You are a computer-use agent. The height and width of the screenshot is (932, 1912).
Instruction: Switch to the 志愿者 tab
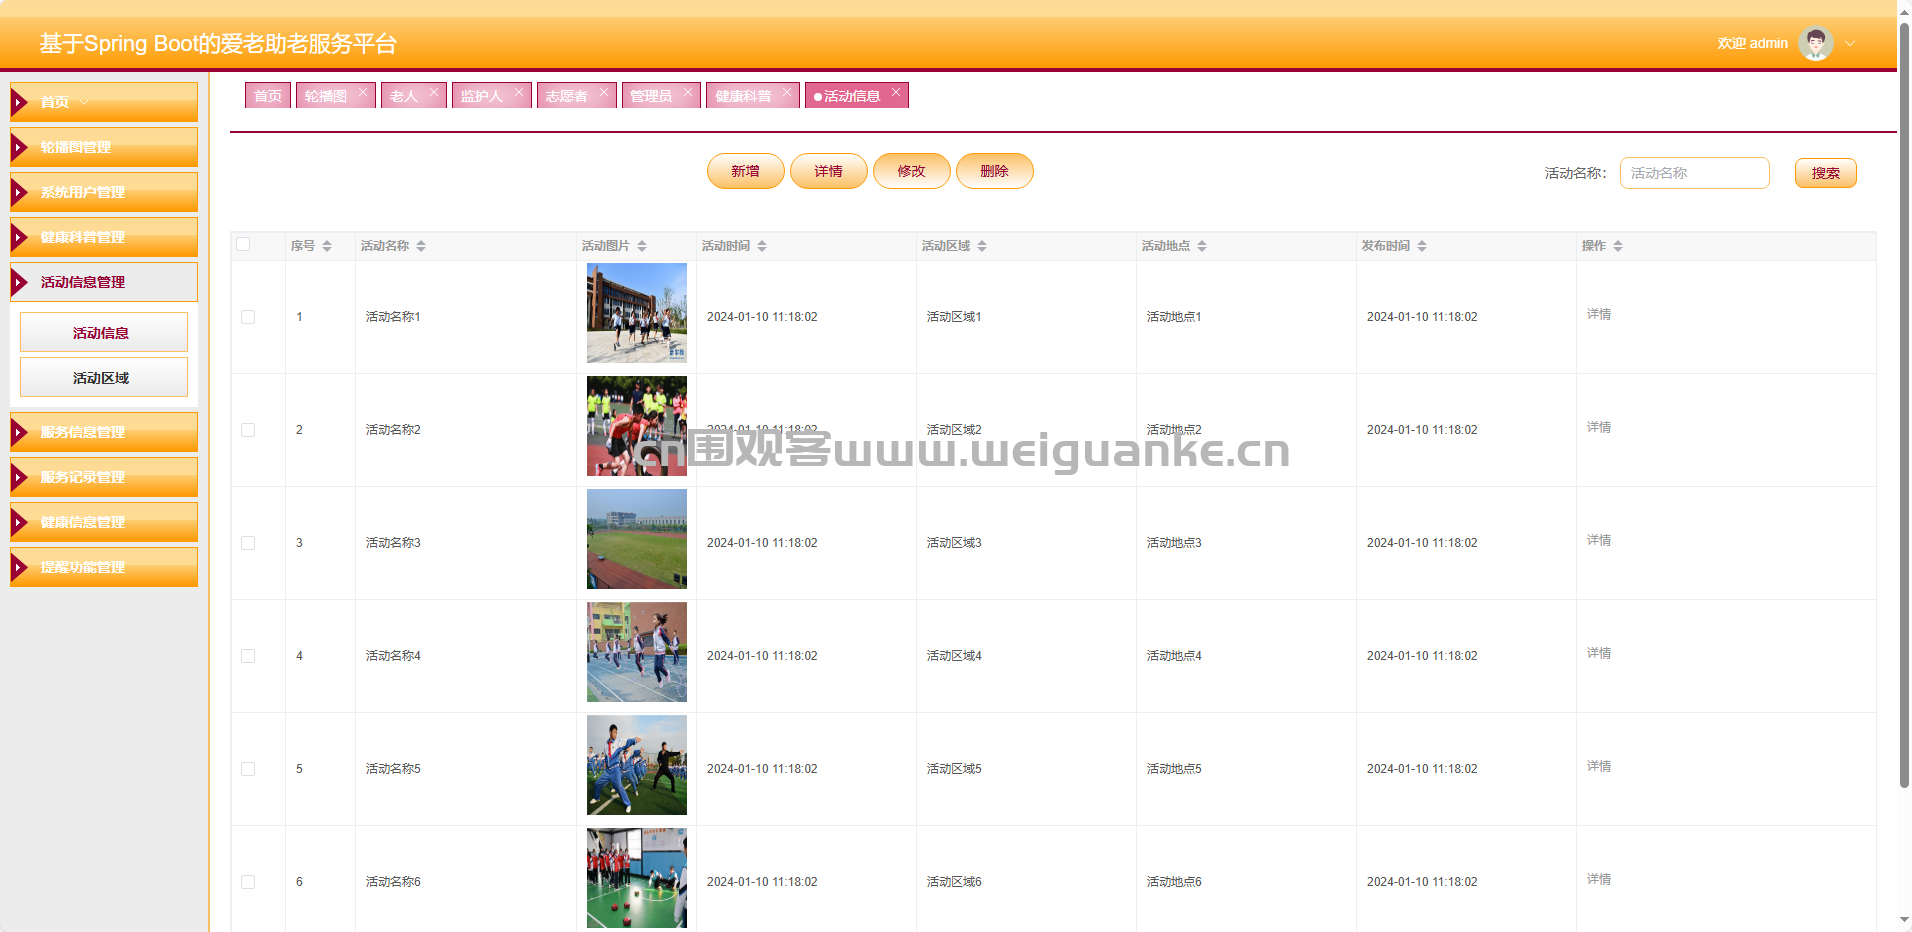pyautogui.click(x=567, y=96)
